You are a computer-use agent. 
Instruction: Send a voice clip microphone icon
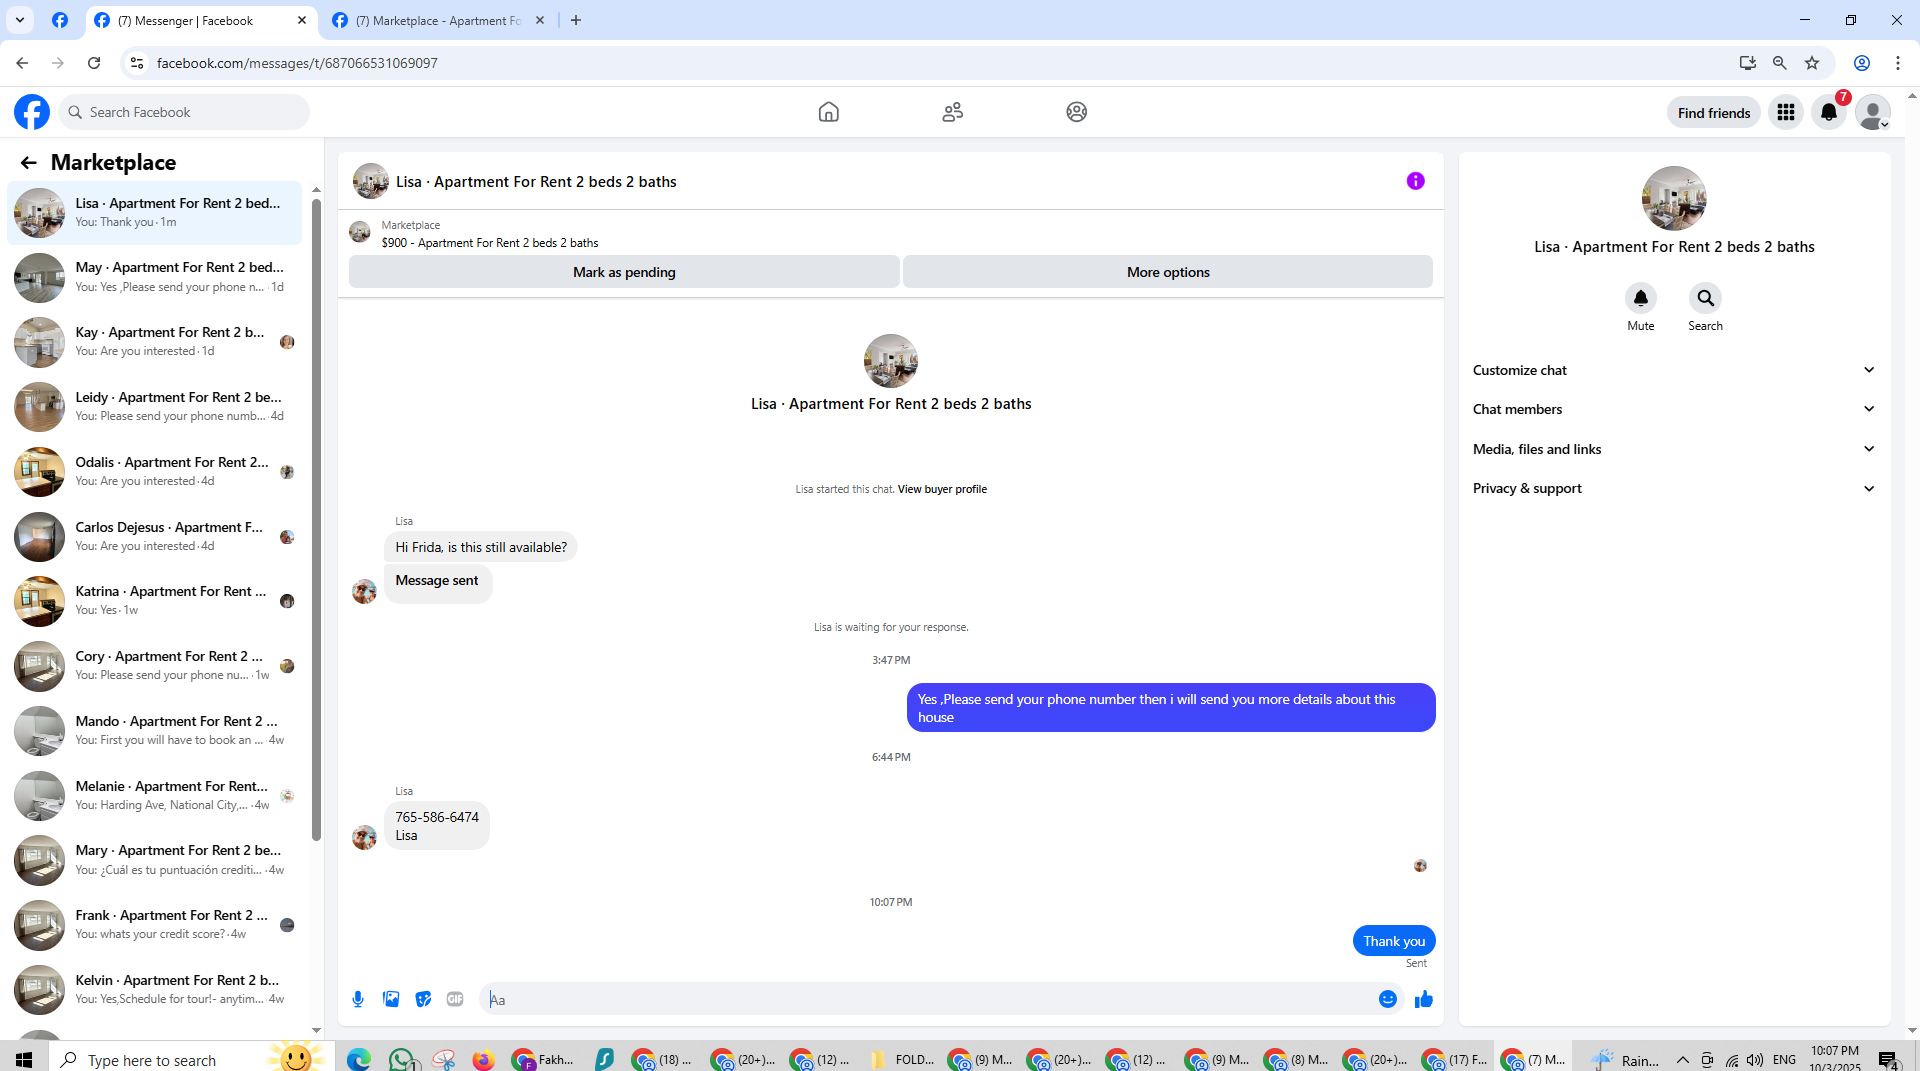358,999
